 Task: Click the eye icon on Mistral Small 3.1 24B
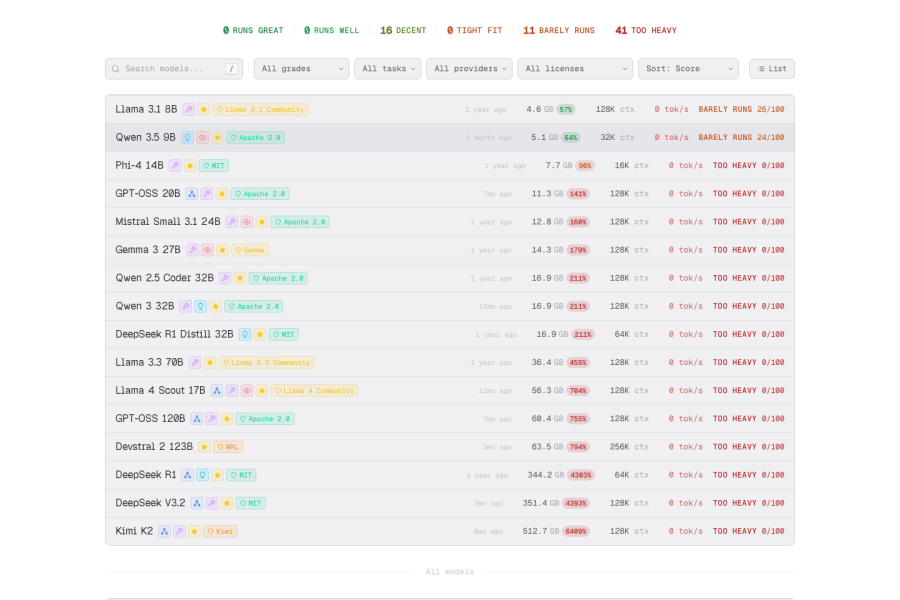(x=247, y=221)
